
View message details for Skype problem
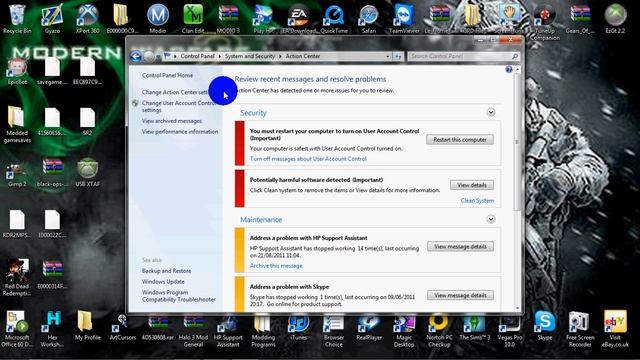pyautogui.click(x=460, y=295)
